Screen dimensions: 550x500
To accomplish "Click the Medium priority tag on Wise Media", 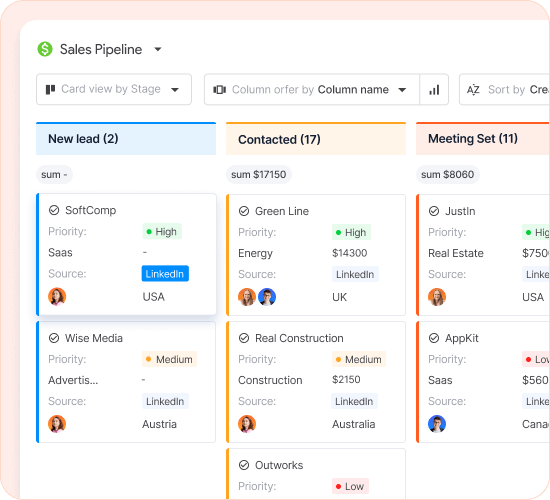I will tap(169, 359).
